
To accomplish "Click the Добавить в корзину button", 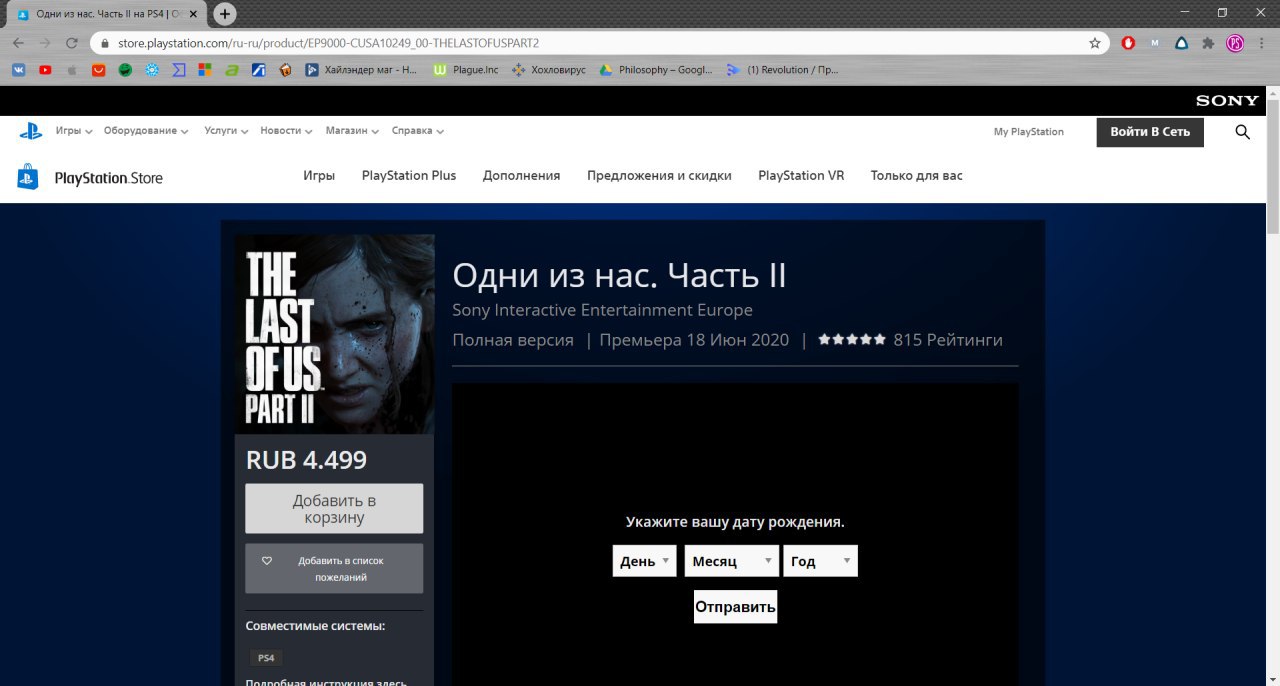I will click(334, 509).
